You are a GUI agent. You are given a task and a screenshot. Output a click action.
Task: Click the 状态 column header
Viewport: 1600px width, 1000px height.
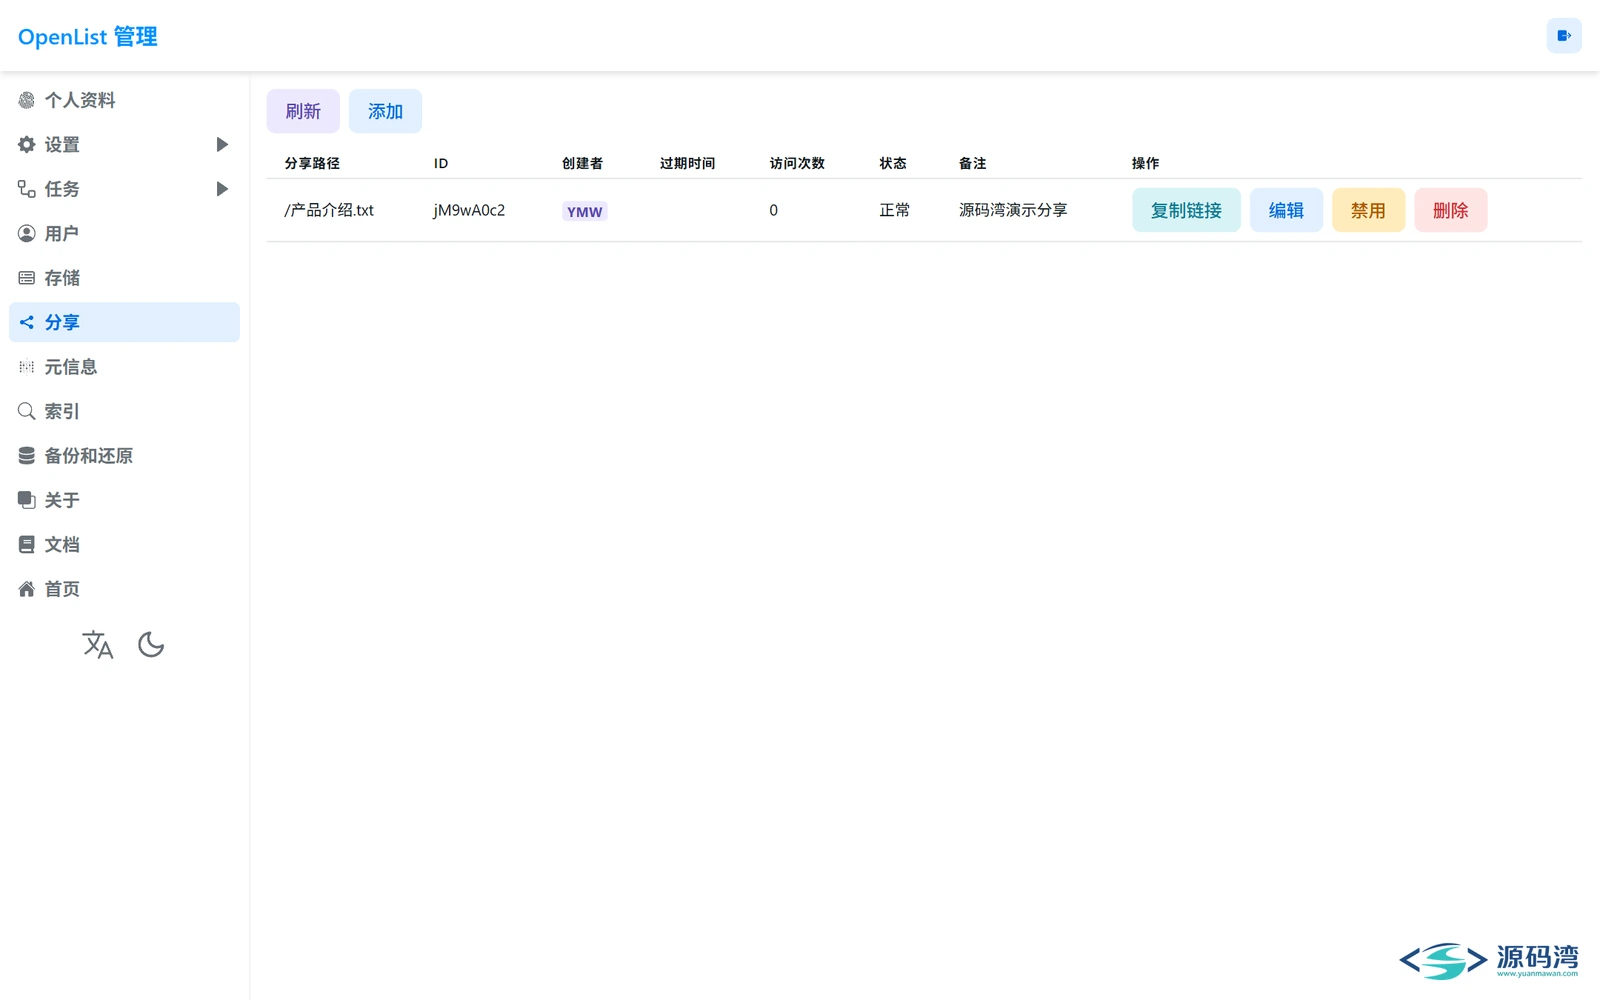pos(893,163)
